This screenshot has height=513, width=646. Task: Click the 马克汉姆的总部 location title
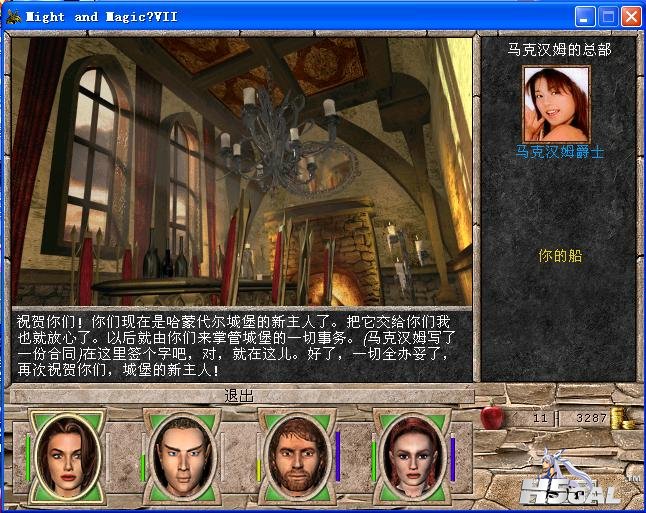tap(559, 50)
